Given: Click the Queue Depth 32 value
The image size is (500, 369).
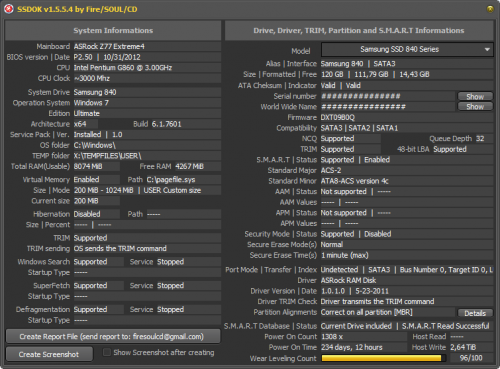Looking at the screenshot, I should click(480, 139).
